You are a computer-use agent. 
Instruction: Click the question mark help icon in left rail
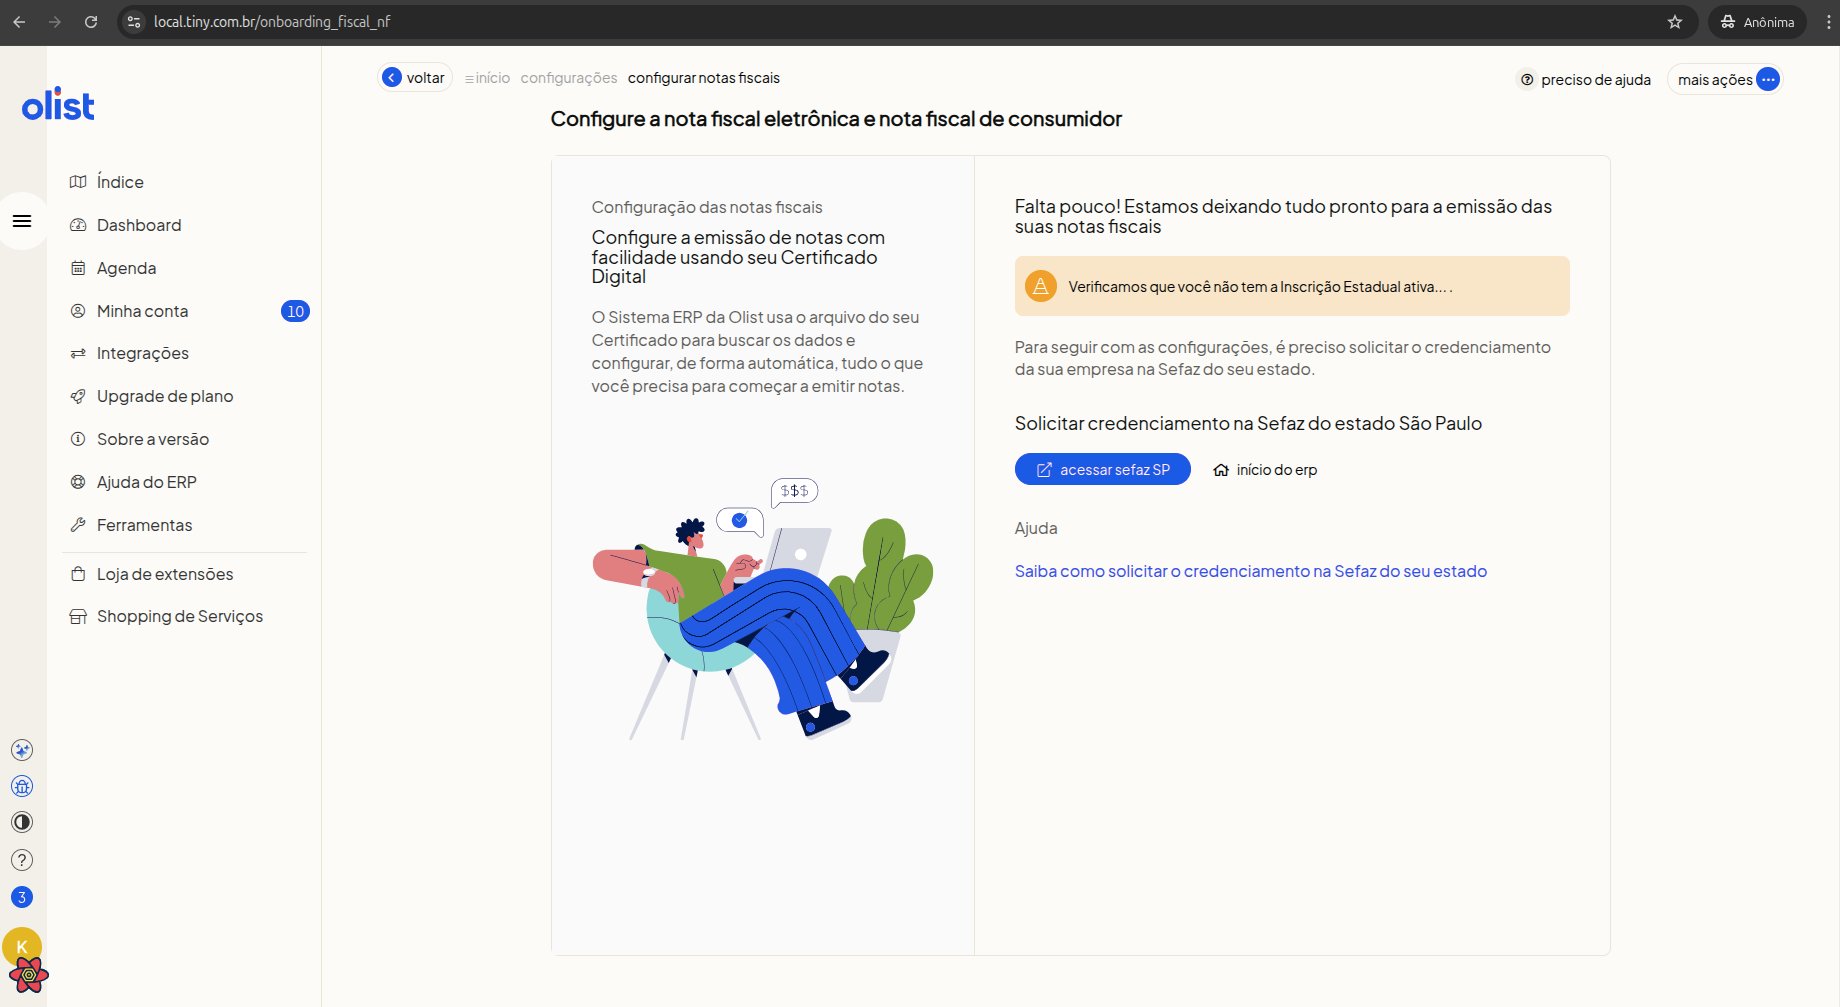[22, 860]
